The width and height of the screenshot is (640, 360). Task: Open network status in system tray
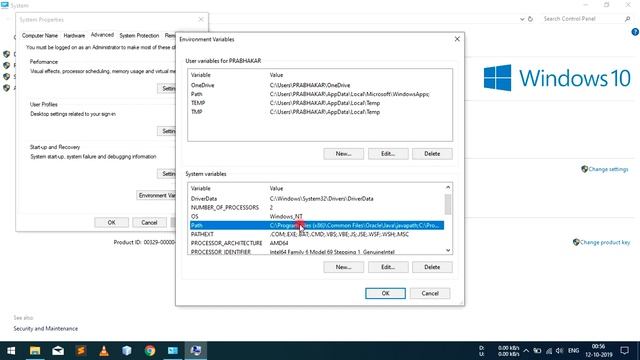point(549,351)
